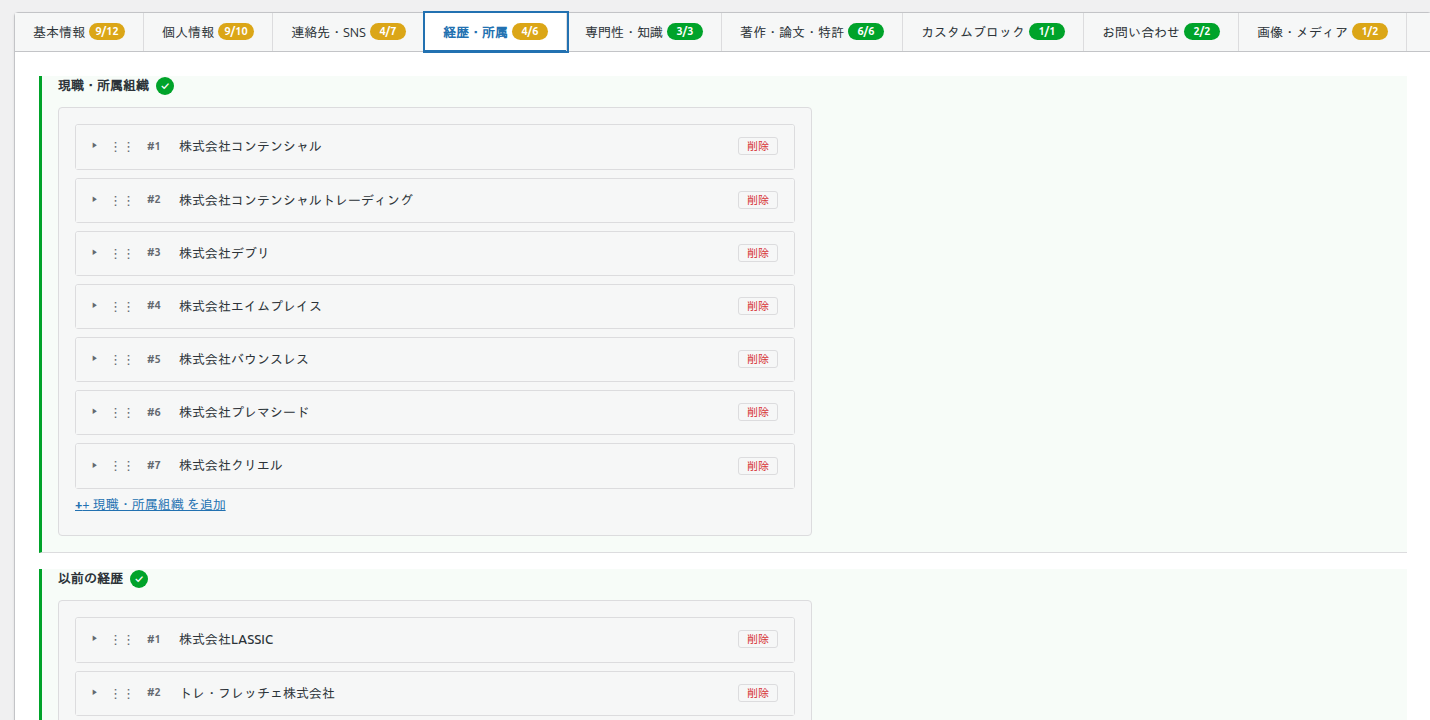This screenshot has width=1430, height=720.
Task: Open the お問い合わせ tab
Action: click(x=1161, y=32)
